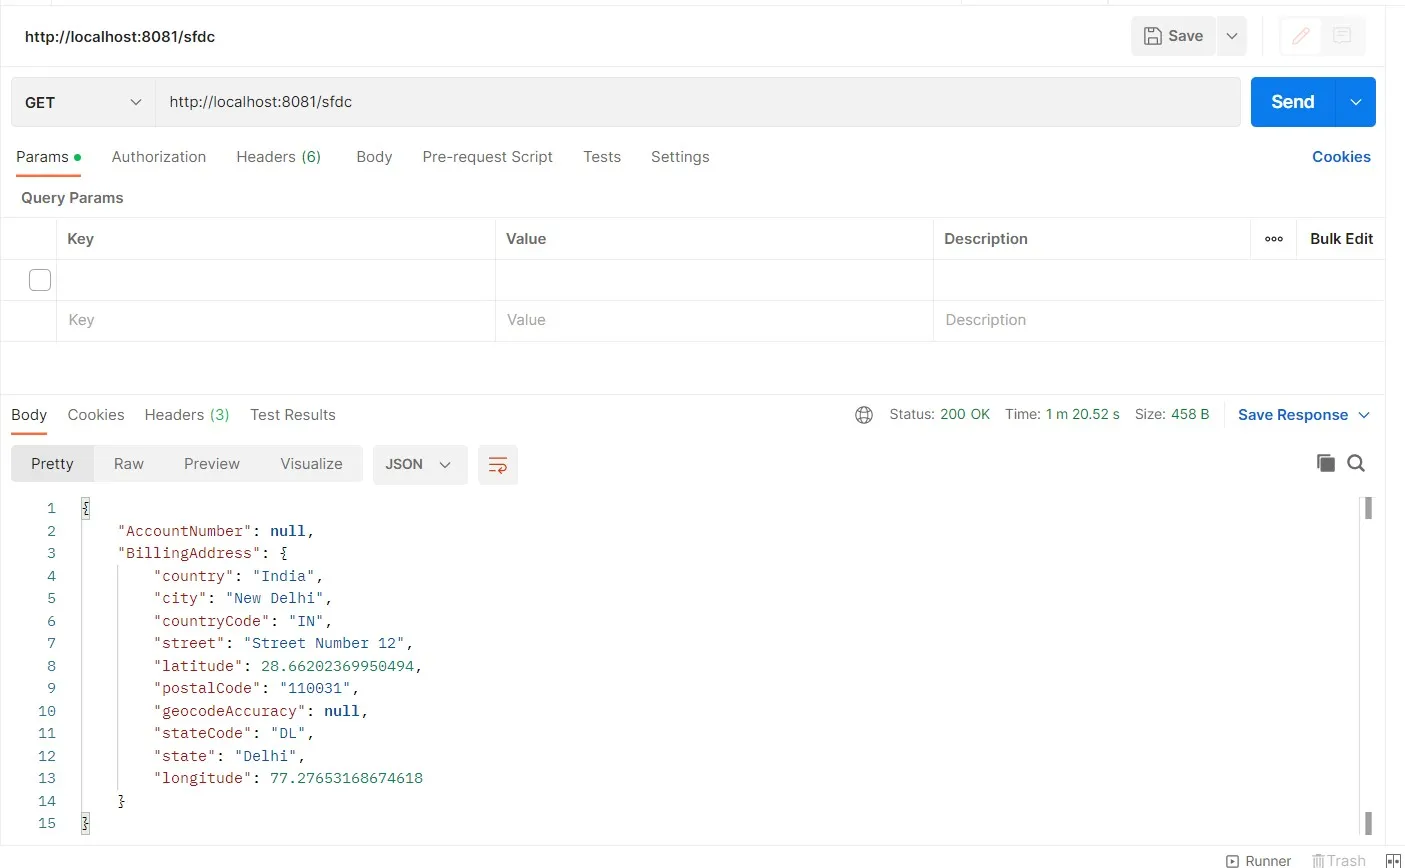Click the Value placeholder input field

(x=714, y=320)
